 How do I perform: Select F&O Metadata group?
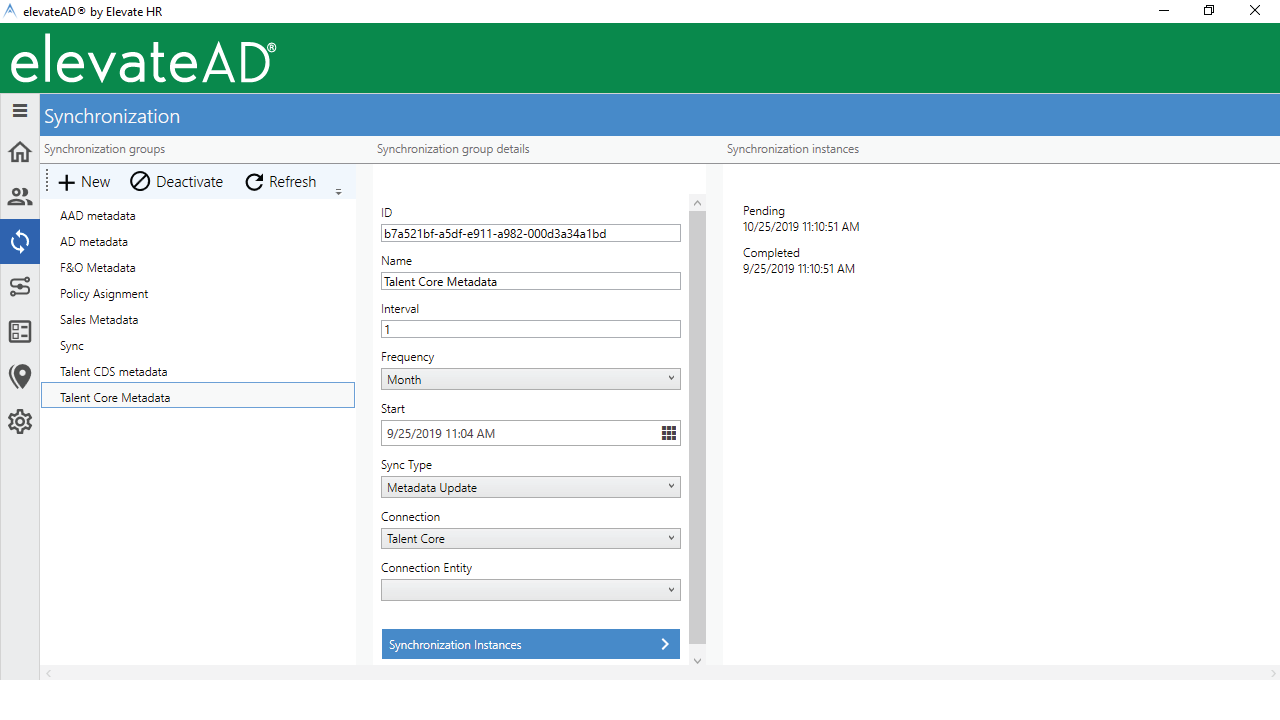coord(198,268)
